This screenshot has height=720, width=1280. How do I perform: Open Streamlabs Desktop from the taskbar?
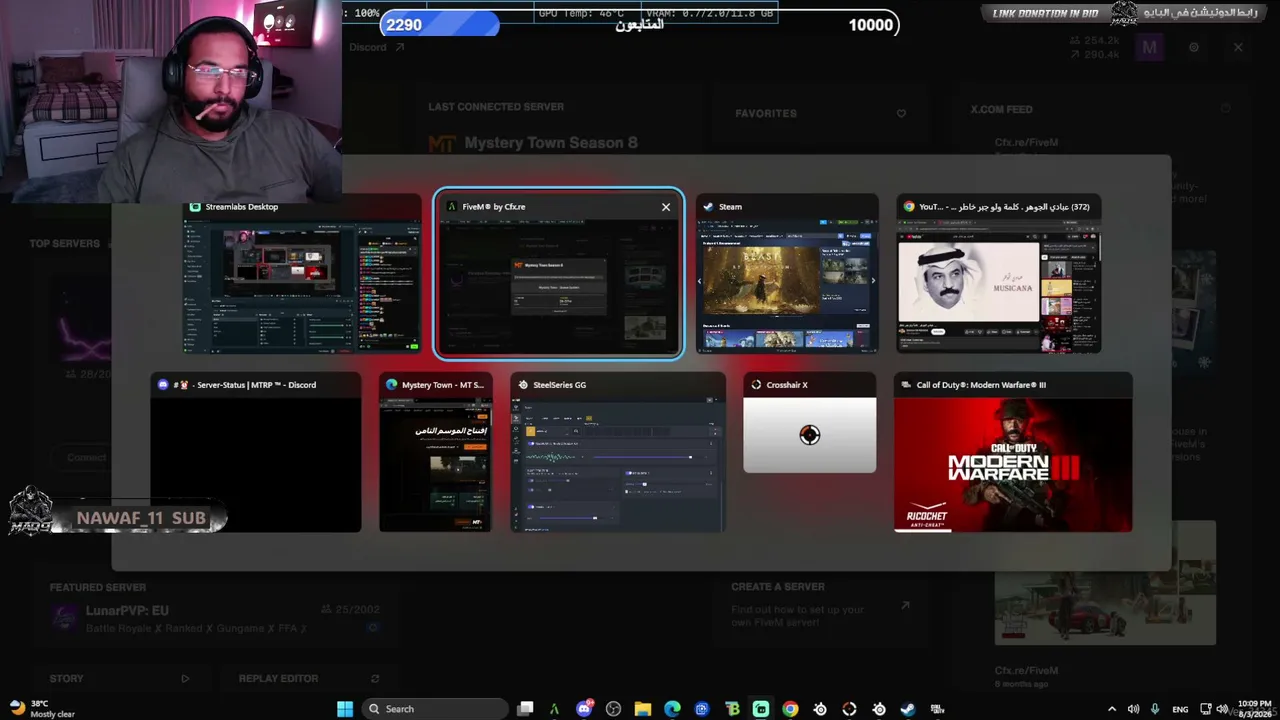click(x=761, y=709)
